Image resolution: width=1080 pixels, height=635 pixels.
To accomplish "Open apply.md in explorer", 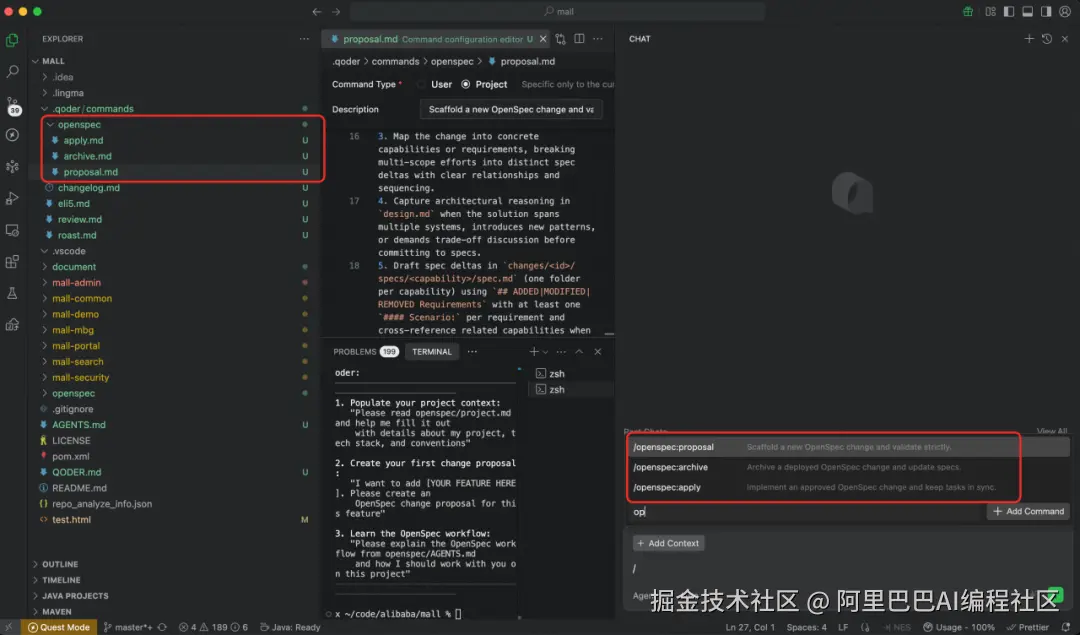I will point(83,140).
